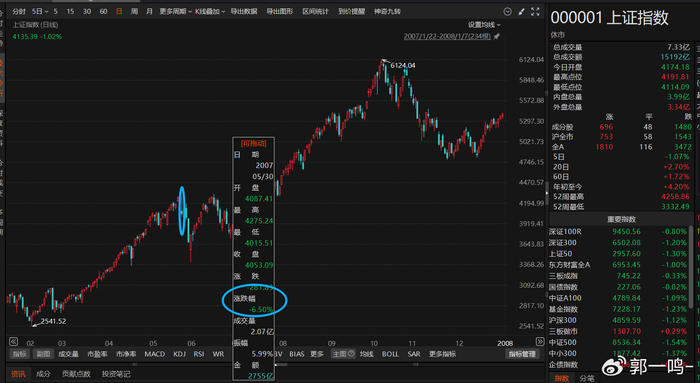700x383 pixels.
Task: Select the RSI indicator
Action: [199, 354]
